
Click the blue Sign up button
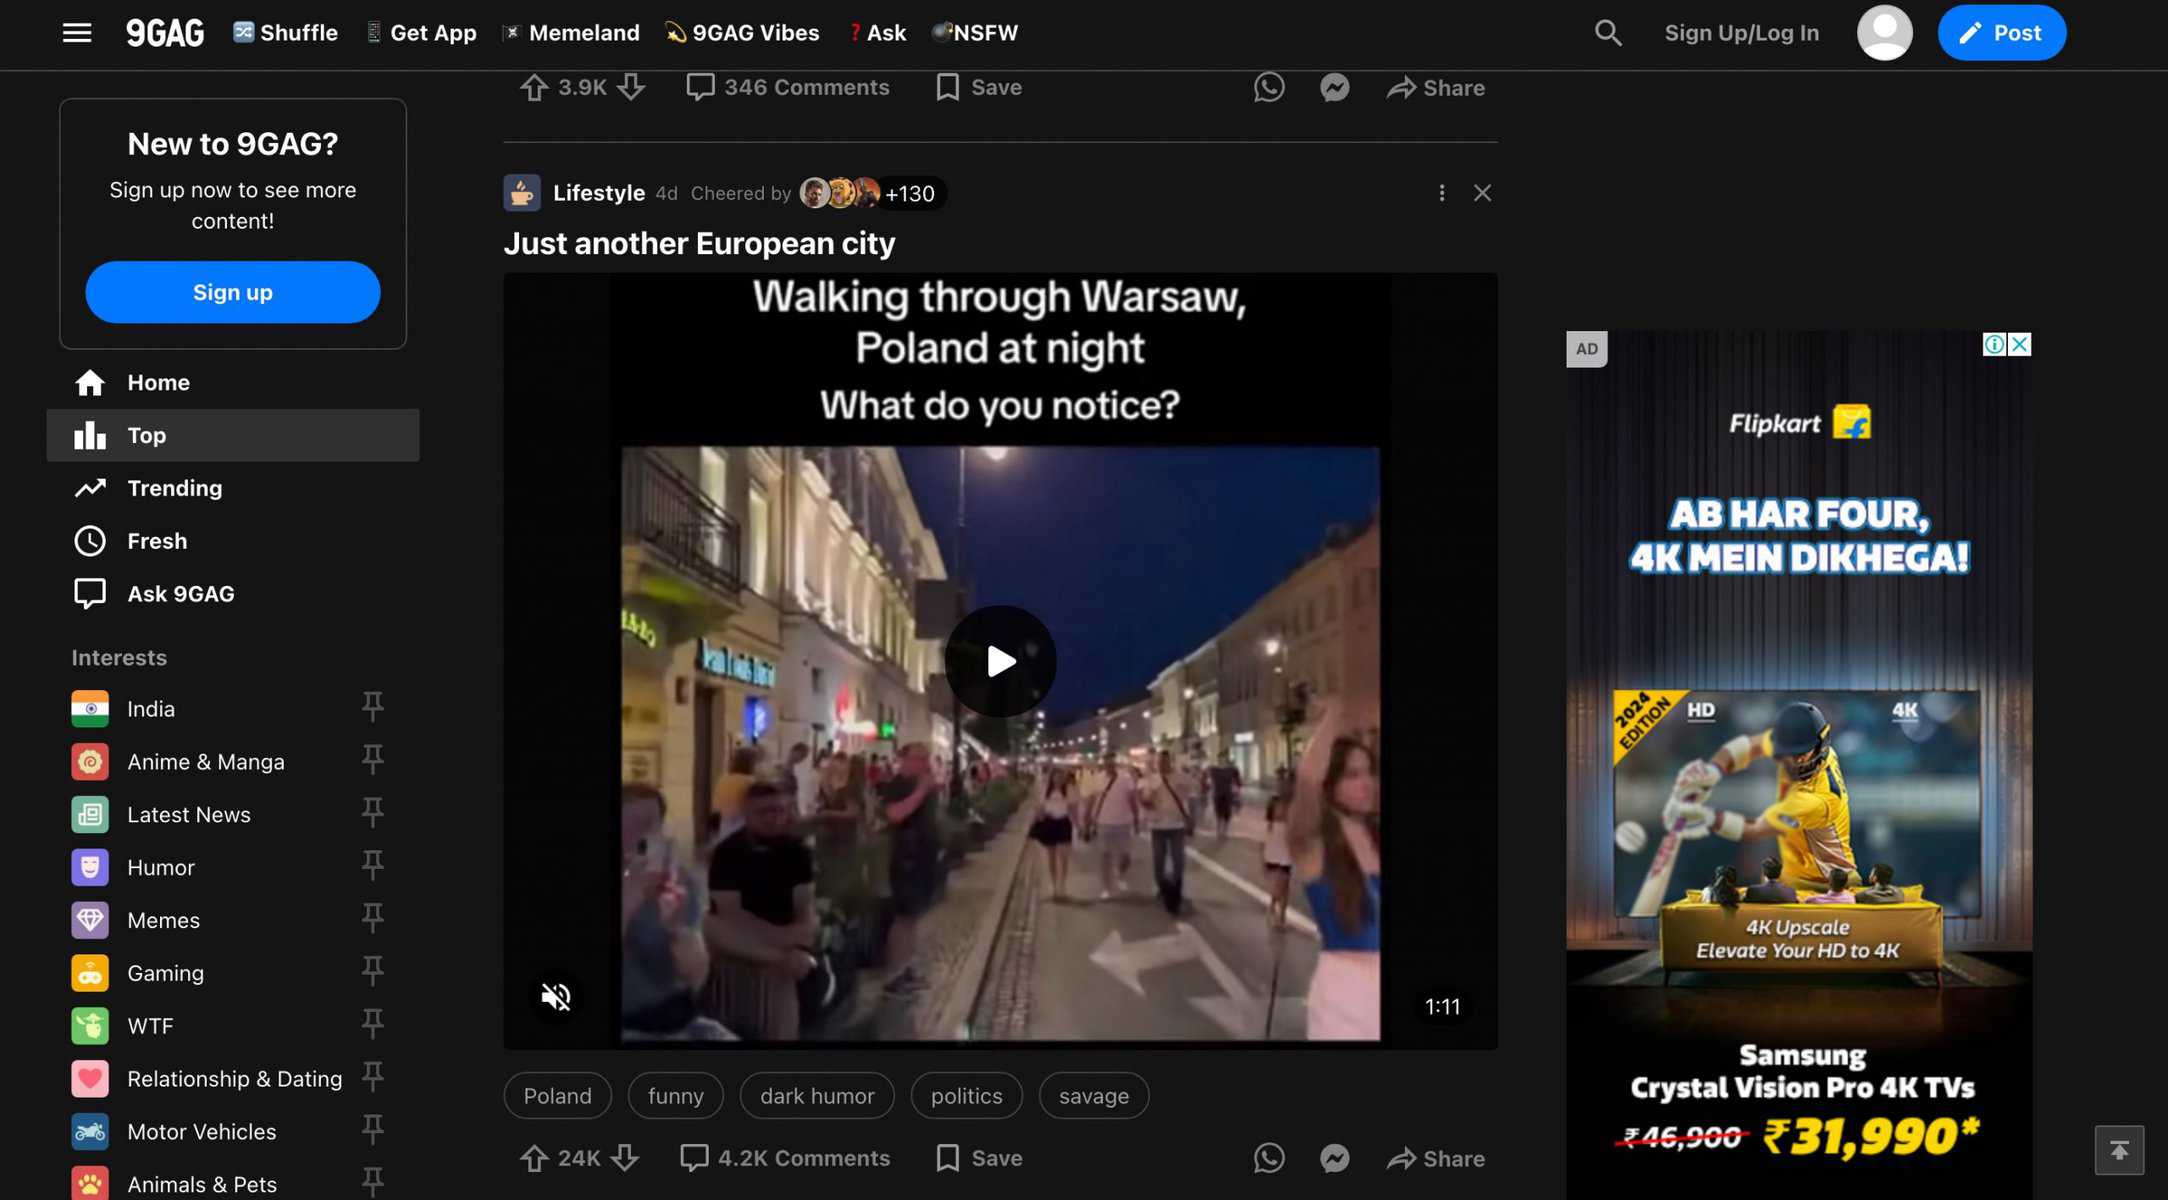pos(233,292)
